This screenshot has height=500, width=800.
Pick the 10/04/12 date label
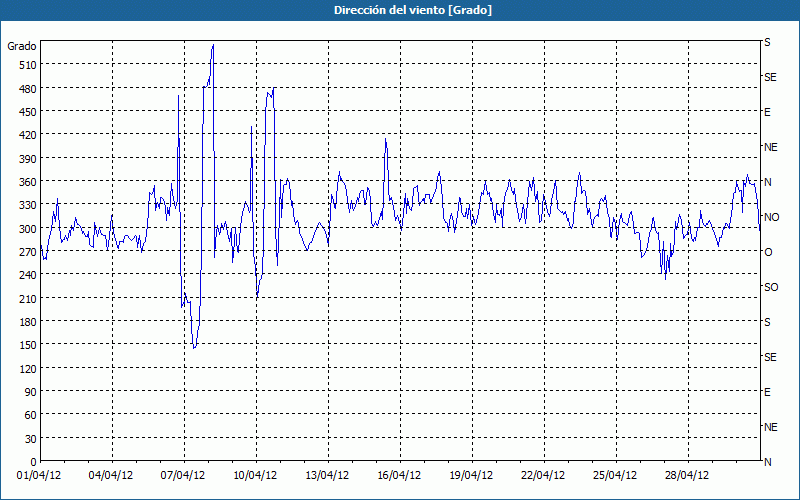point(255,476)
